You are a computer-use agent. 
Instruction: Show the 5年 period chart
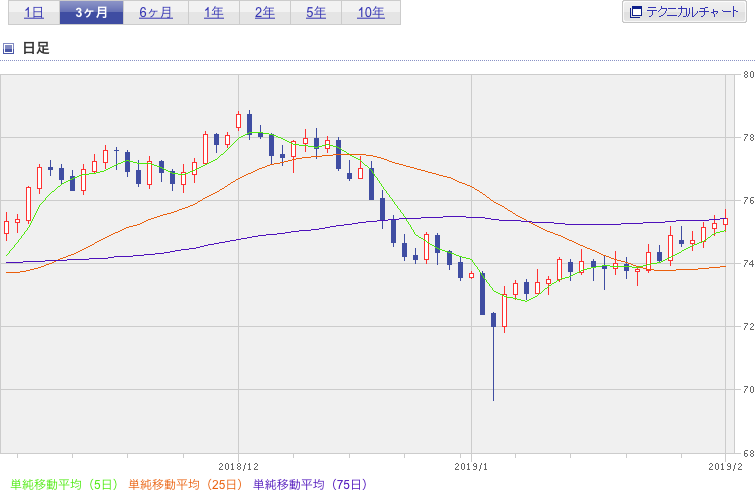[316, 13]
